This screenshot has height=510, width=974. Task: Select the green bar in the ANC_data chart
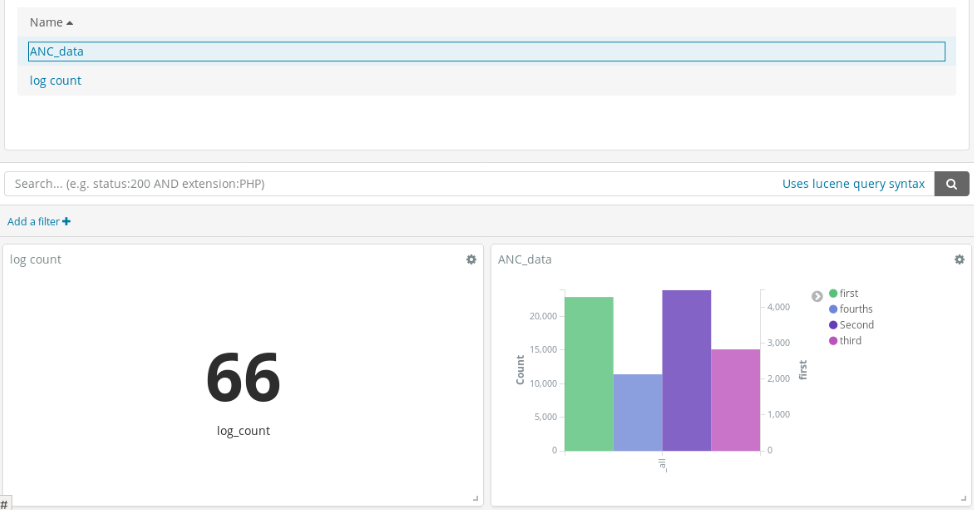589,373
